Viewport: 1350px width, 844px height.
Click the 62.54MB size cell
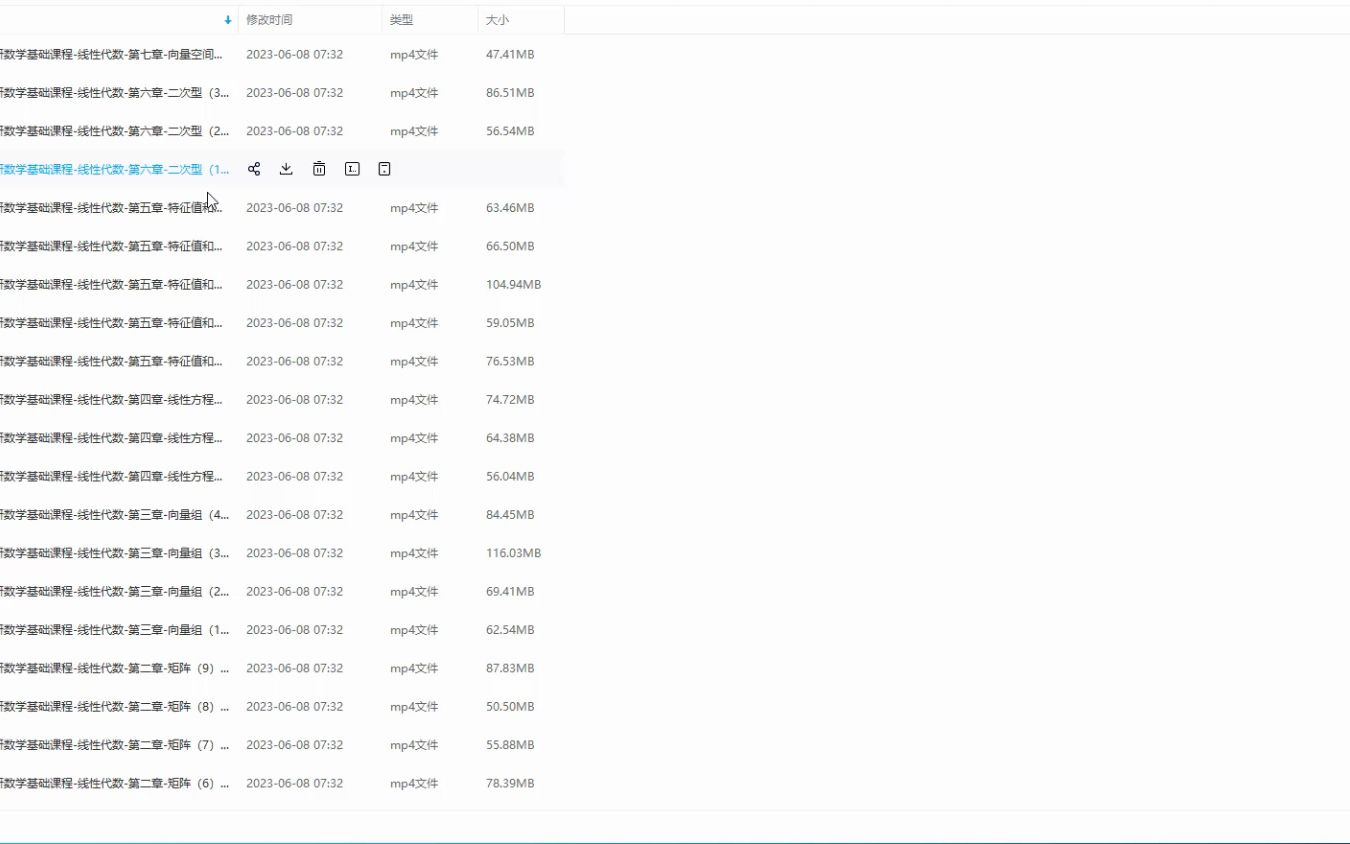(x=510, y=630)
